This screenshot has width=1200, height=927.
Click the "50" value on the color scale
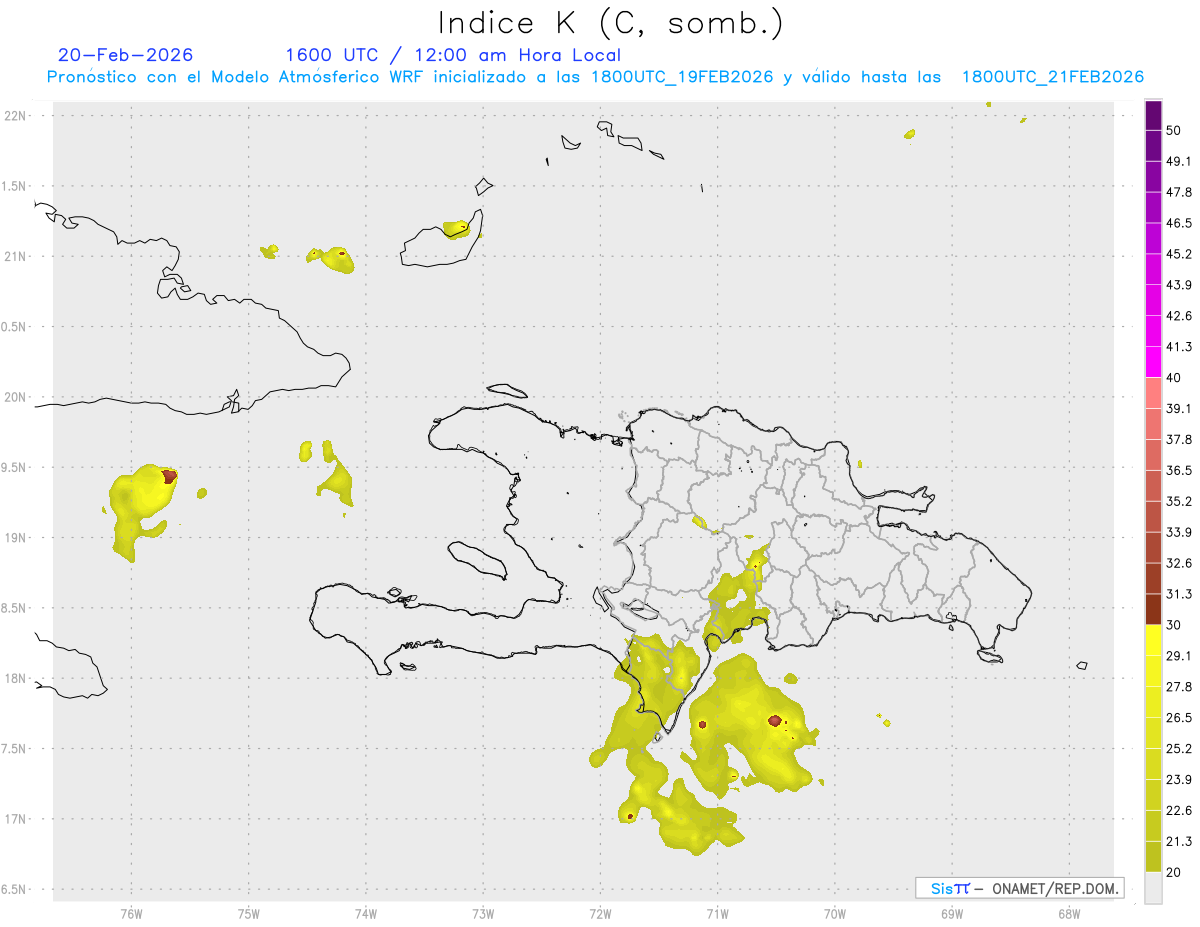click(1173, 131)
